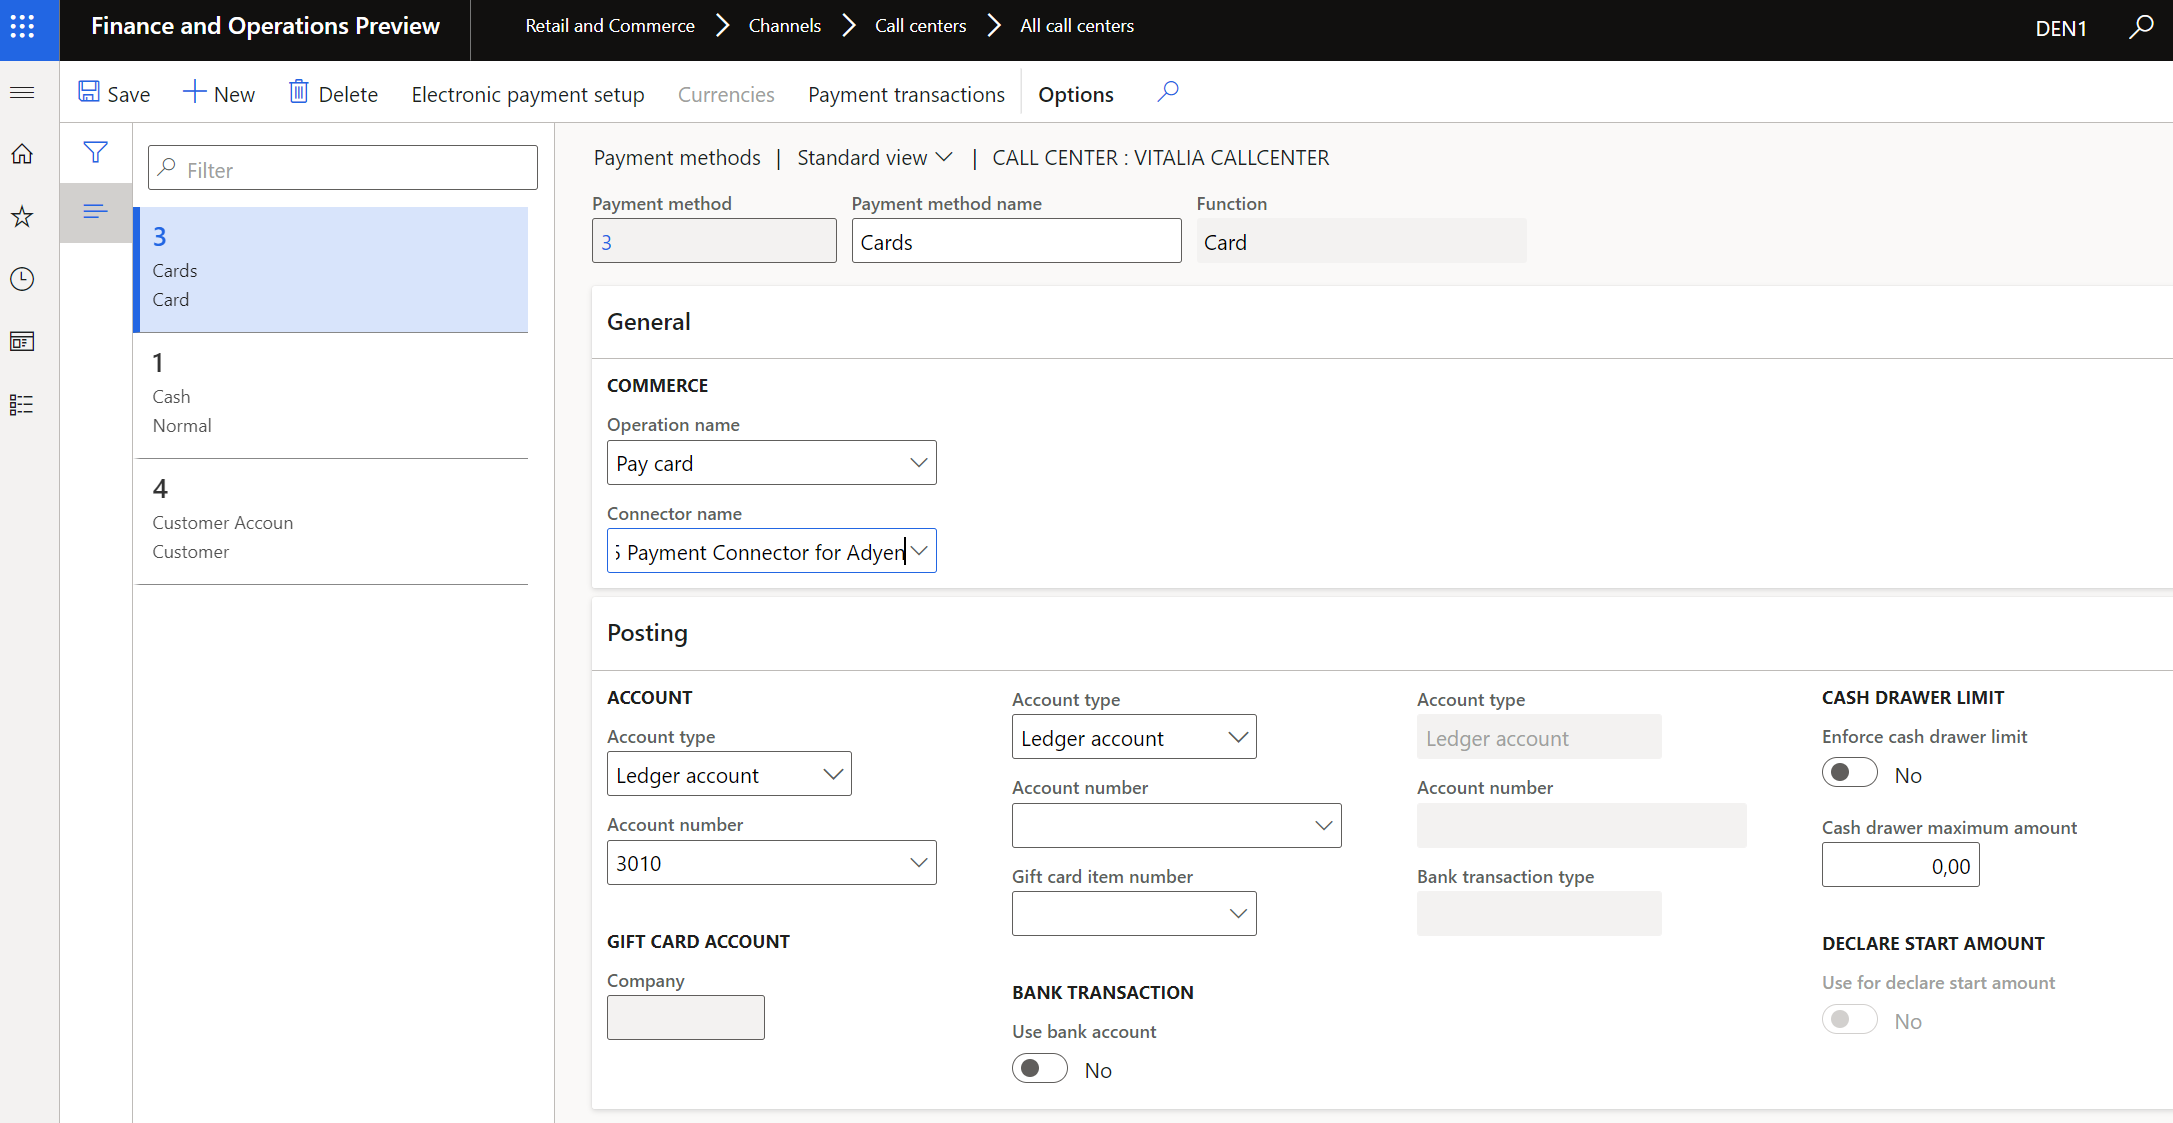Expand Account number 3010 dropdown
This screenshot has width=2173, height=1123.
pos(918,863)
